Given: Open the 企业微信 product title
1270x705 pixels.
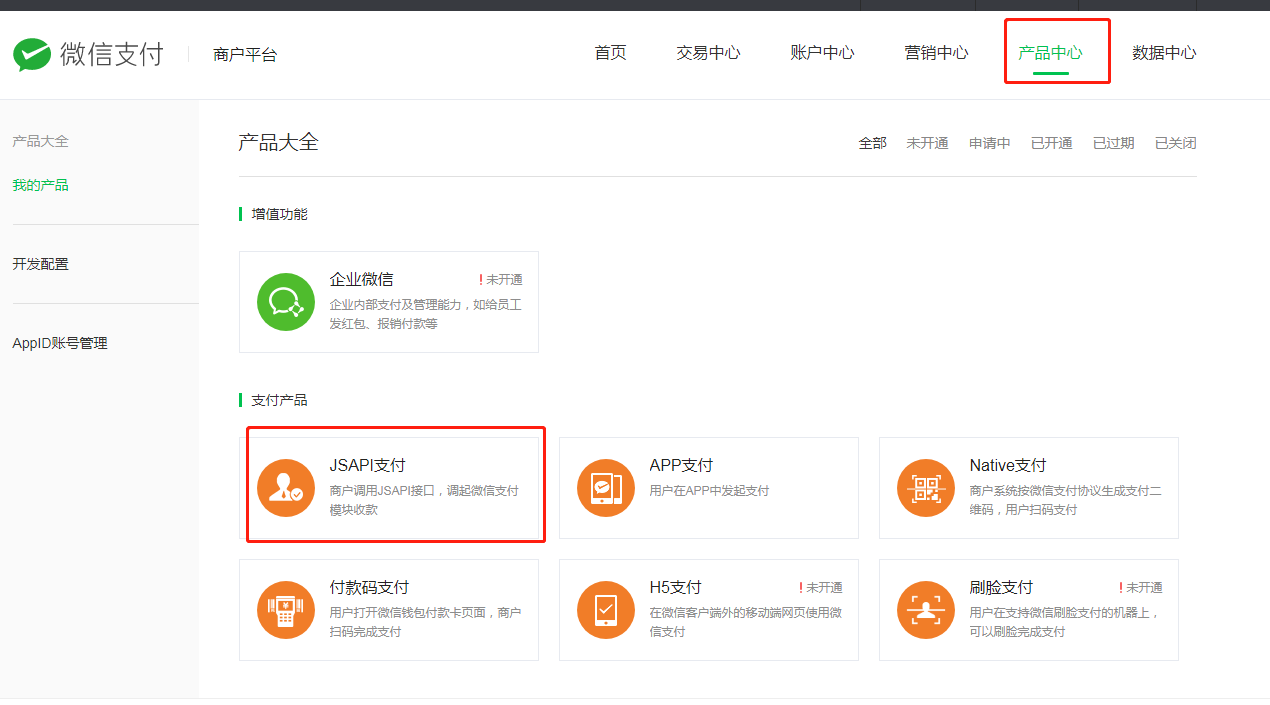Looking at the screenshot, I should pyautogui.click(x=361, y=279).
